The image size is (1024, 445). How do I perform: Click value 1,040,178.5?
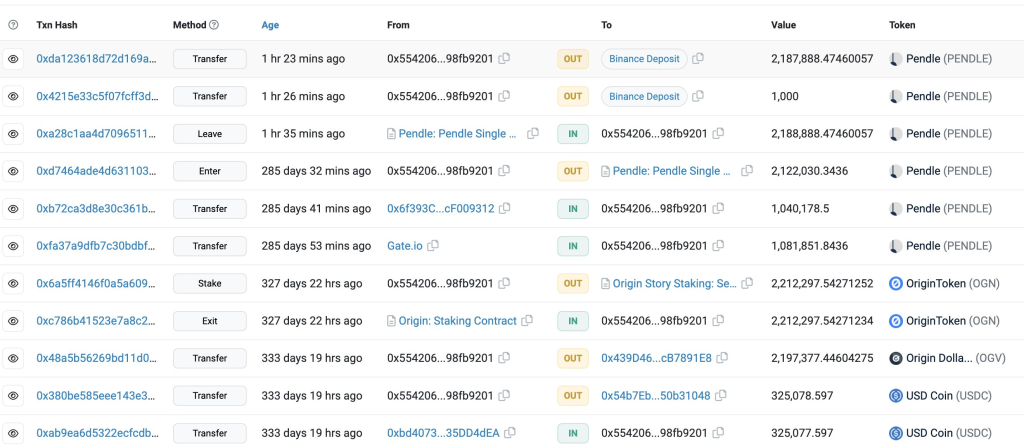pyautogui.click(x=800, y=208)
